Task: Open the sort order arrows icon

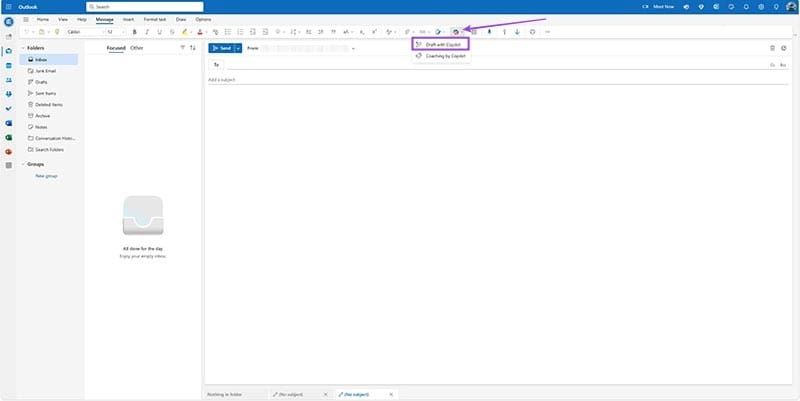Action: click(193, 47)
